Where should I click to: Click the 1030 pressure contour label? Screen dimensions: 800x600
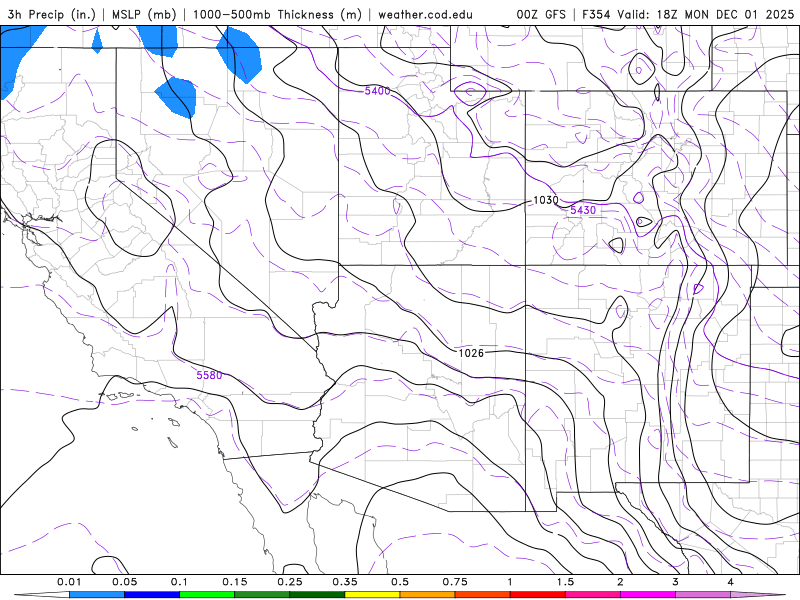click(x=545, y=201)
